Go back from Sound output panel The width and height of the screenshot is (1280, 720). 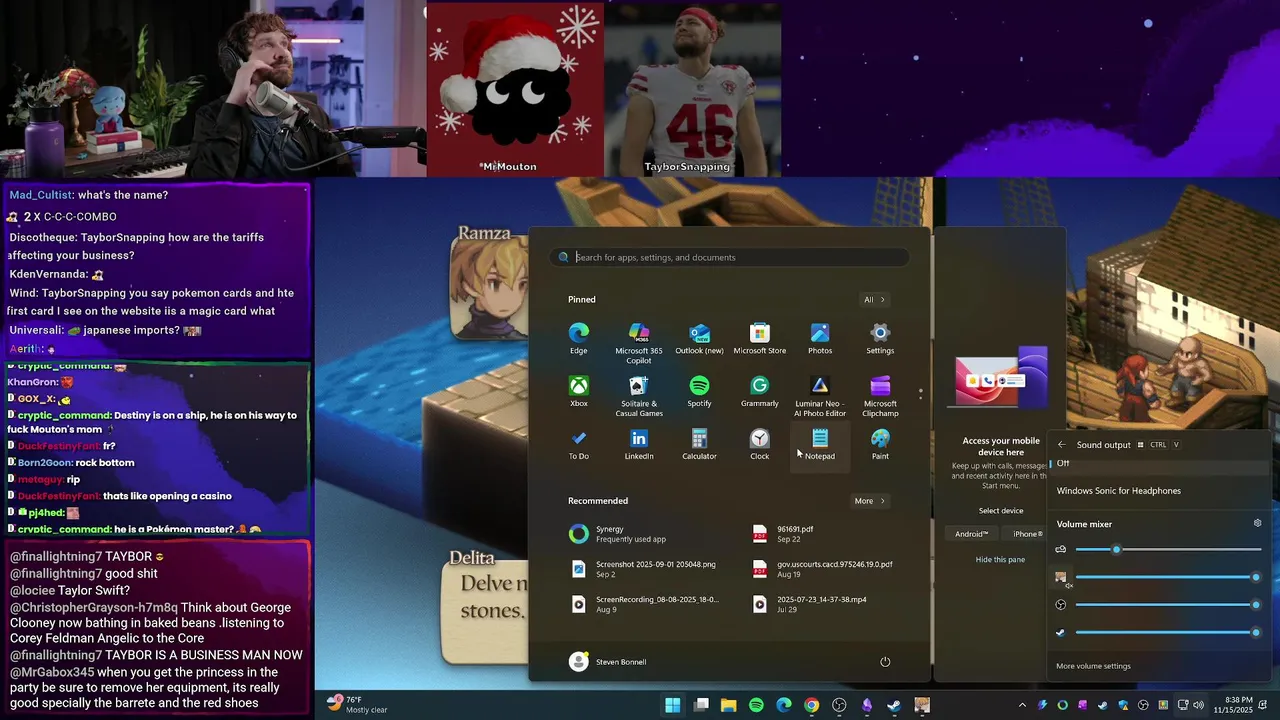click(1062, 445)
